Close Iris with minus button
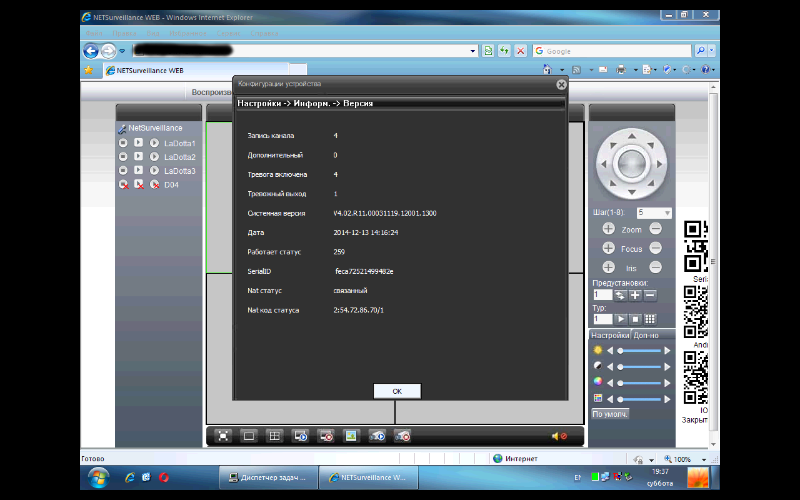The width and height of the screenshot is (800, 500). pos(656,267)
